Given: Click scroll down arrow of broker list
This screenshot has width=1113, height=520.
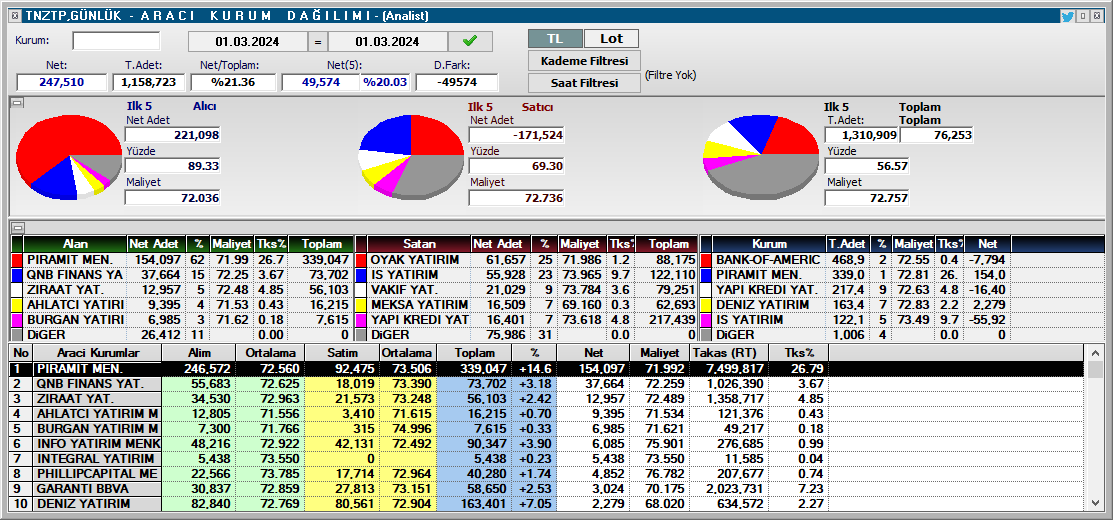Looking at the screenshot, I should (1095, 503).
